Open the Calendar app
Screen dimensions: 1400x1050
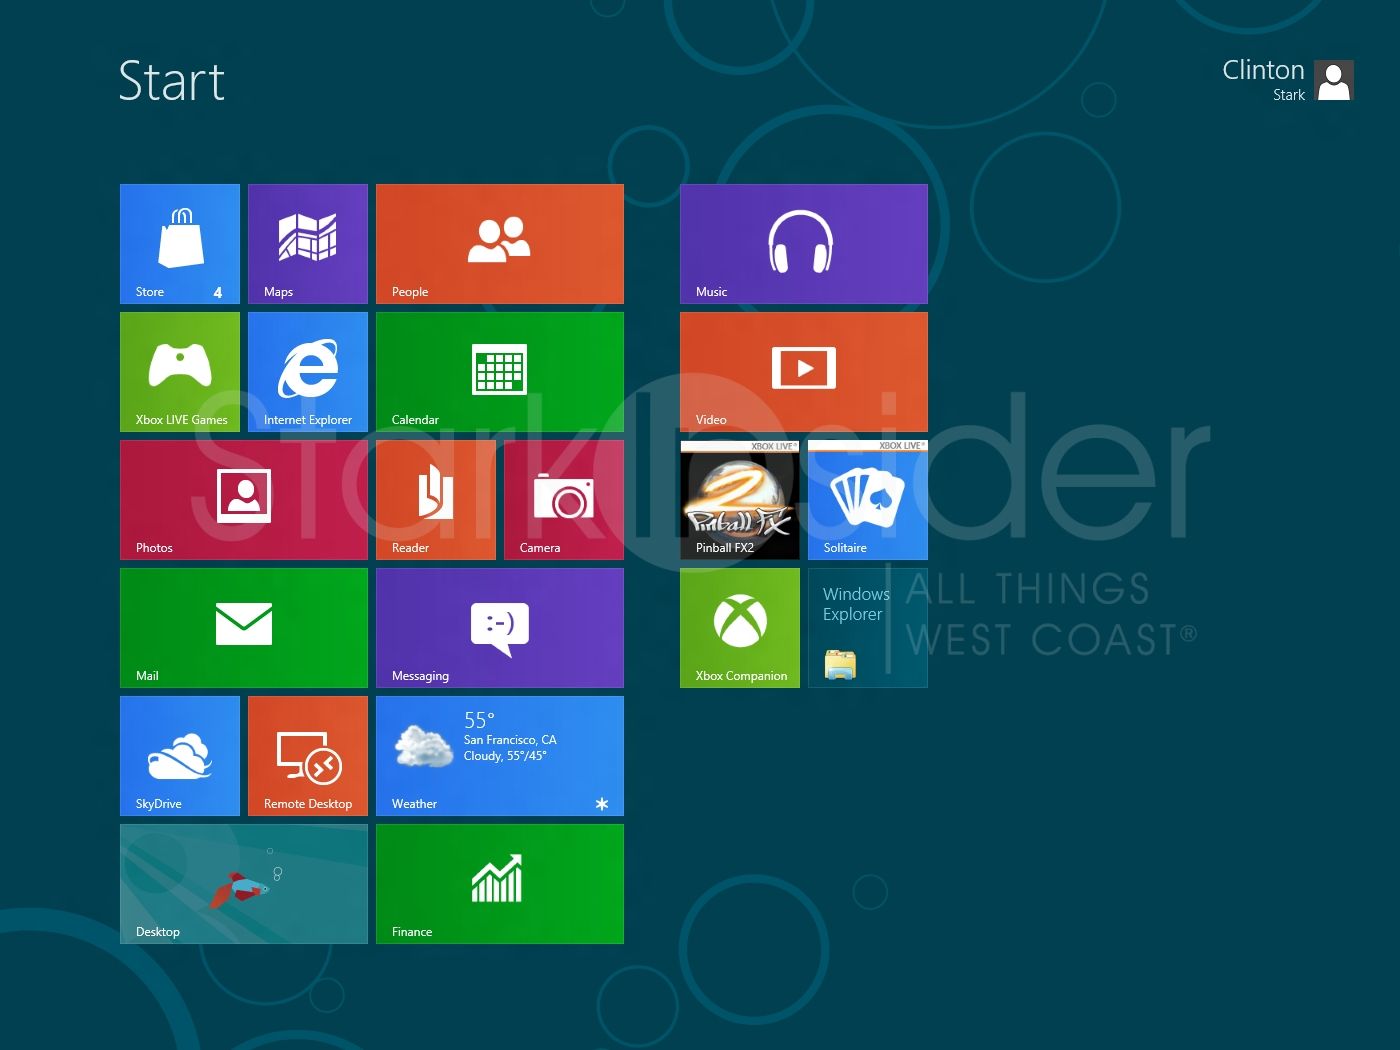pyautogui.click(x=499, y=371)
